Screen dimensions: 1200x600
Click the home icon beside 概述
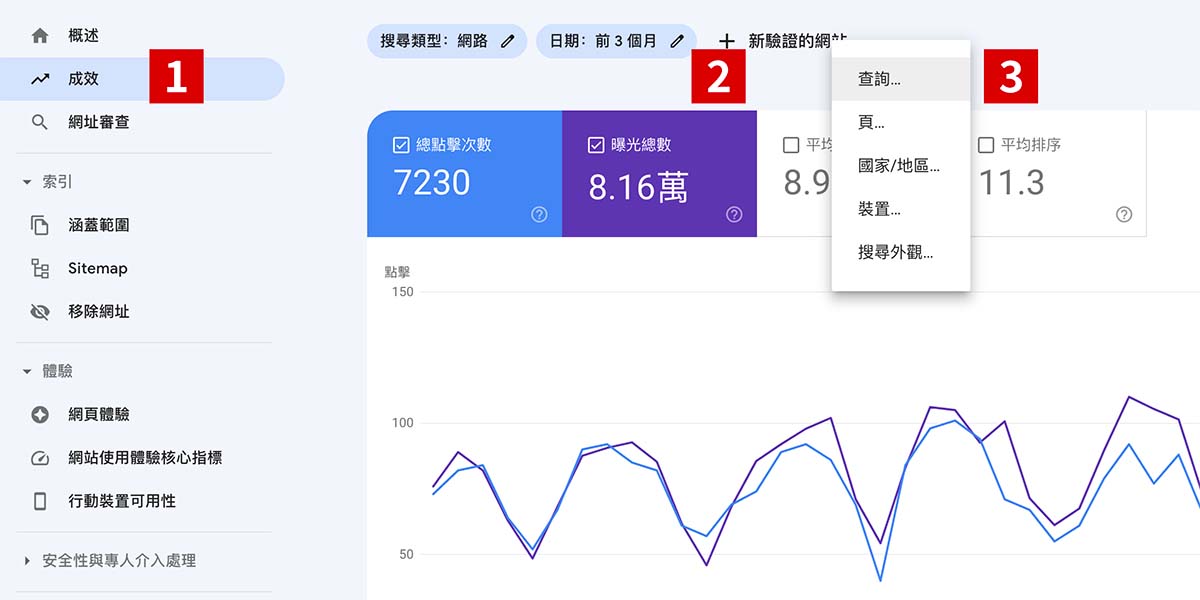pos(40,36)
